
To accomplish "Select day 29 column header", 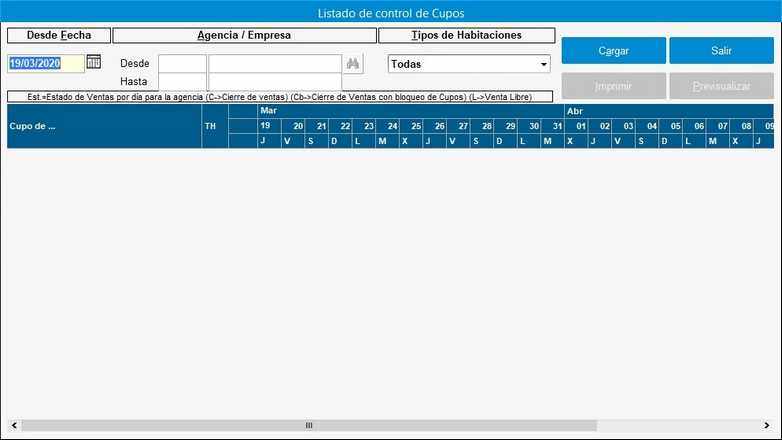I will 506,126.
